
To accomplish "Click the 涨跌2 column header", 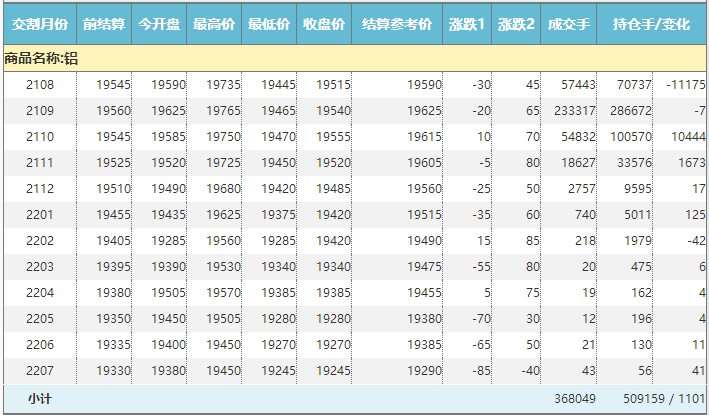I will click(x=516, y=23).
